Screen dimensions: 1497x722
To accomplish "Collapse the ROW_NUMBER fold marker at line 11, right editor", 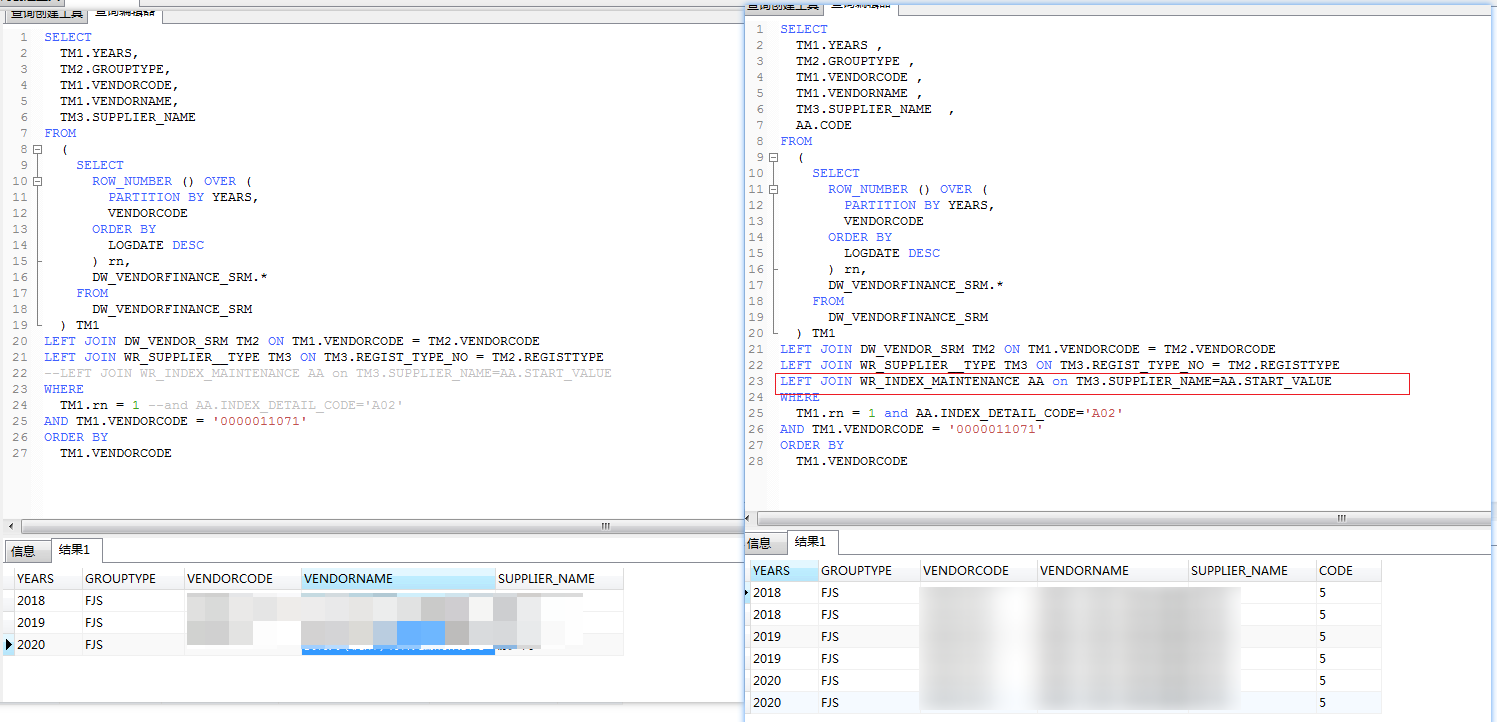I will pos(773,190).
